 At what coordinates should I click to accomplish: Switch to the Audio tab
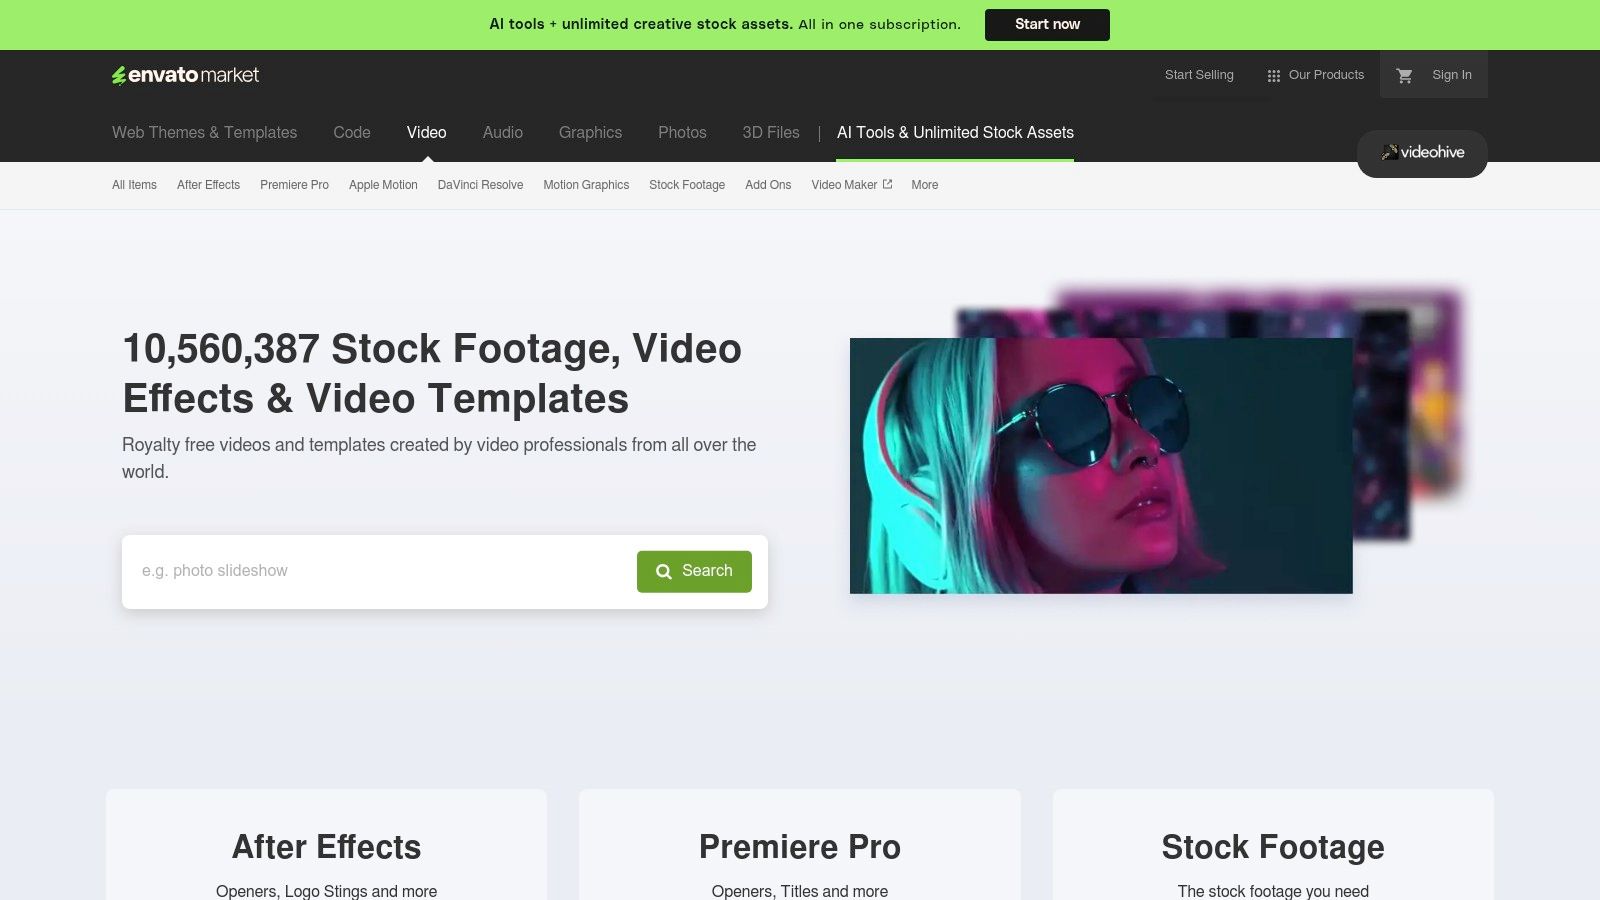502,132
